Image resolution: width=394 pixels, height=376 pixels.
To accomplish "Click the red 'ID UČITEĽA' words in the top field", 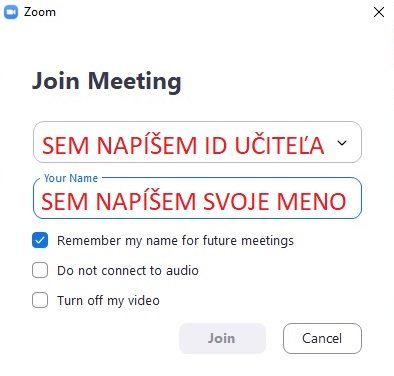I will pyautogui.click(x=264, y=145).
